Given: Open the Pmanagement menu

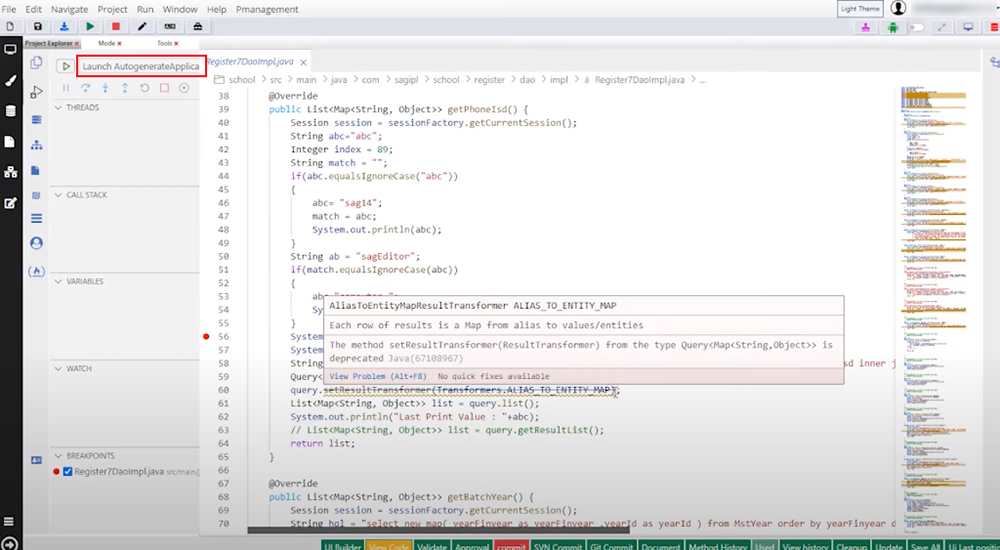Looking at the screenshot, I should click(267, 10).
